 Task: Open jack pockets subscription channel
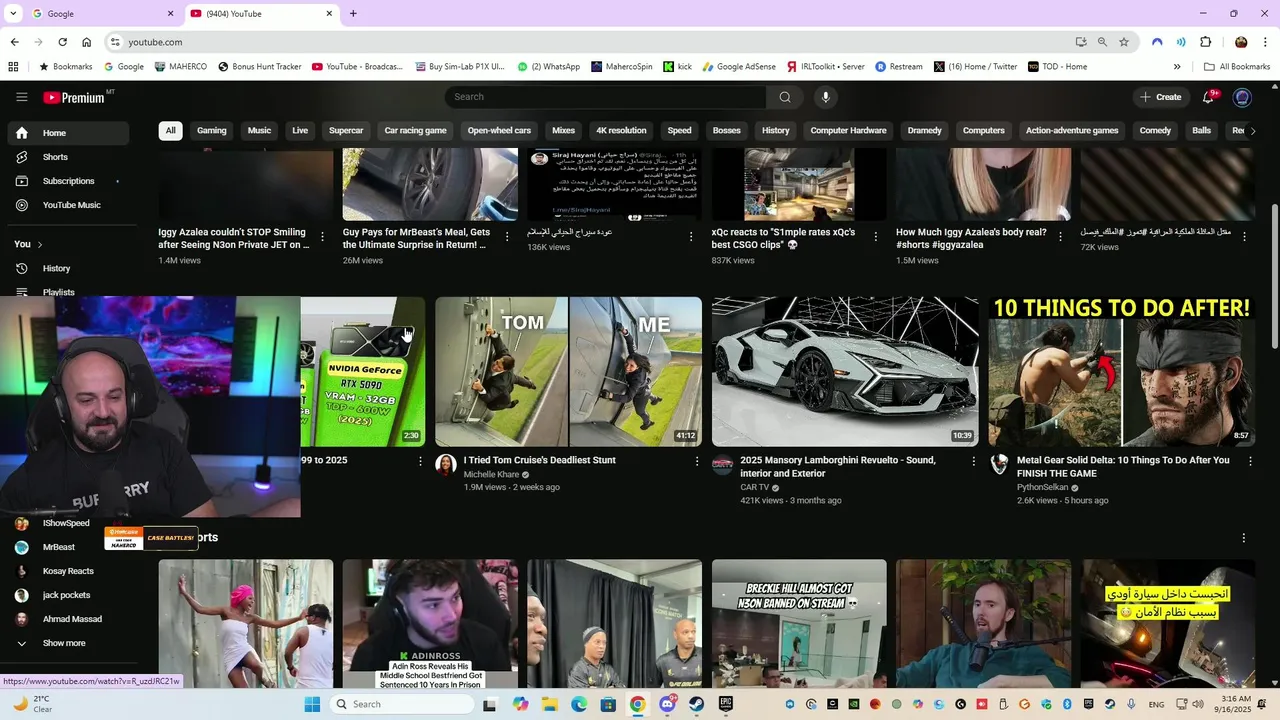click(x=68, y=595)
